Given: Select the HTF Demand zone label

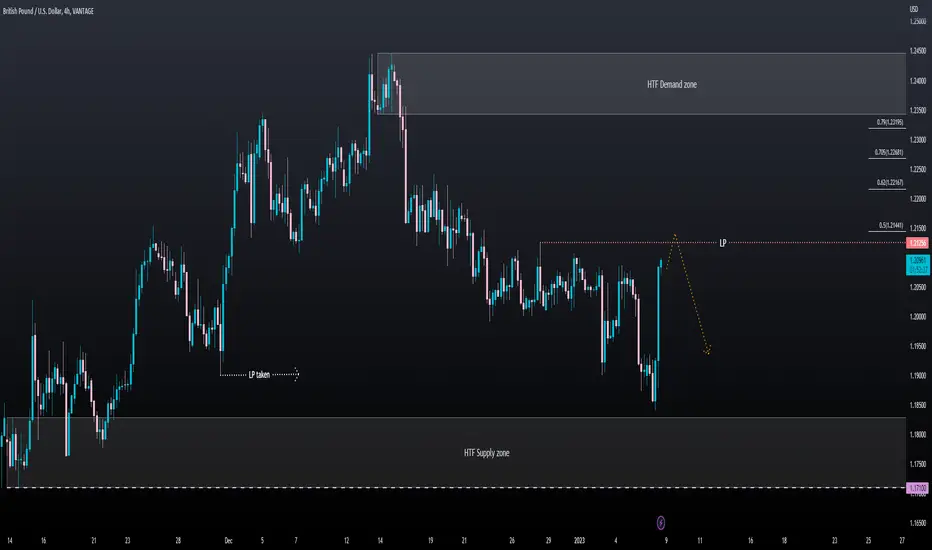Looking at the screenshot, I should click(672, 84).
